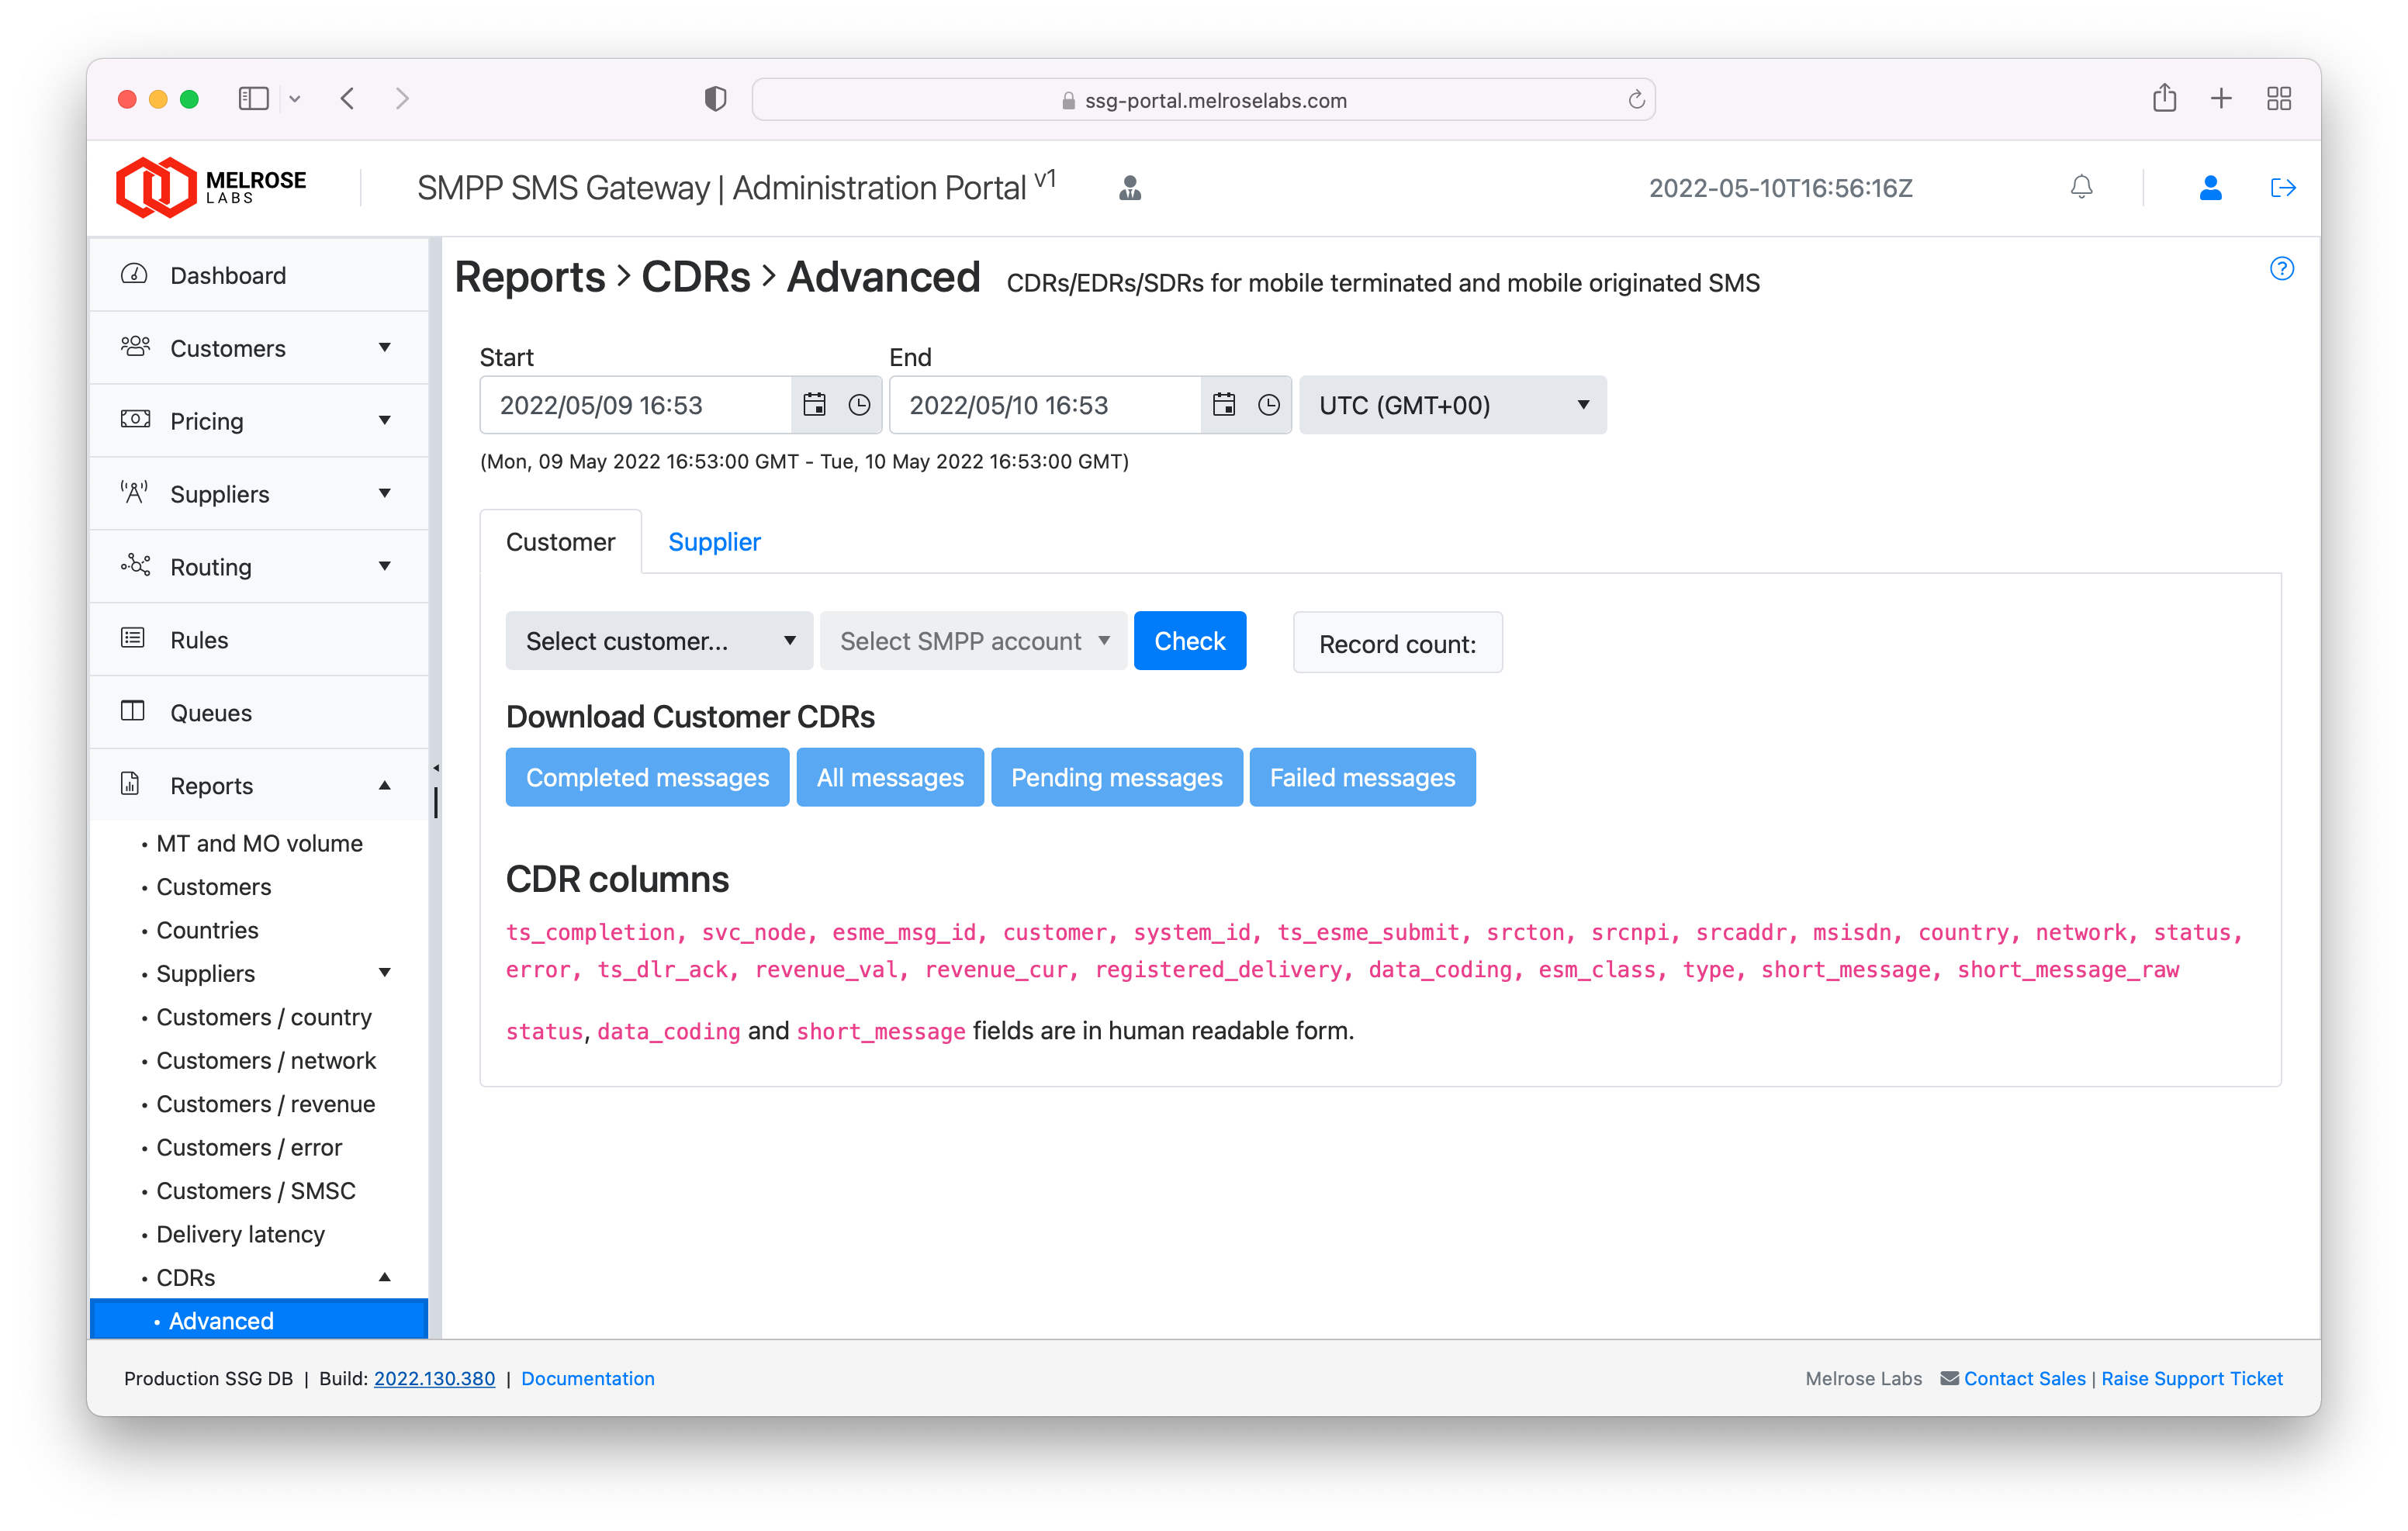This screenshot has width=2408, height=1531.
Task: Click the Start date input field
Action: click(x=636, y=404)
